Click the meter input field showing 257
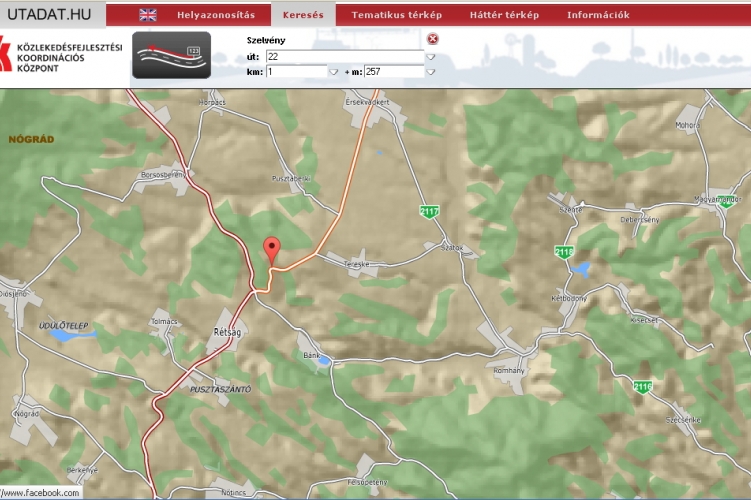The width and height of the screenshot is (751, 500). (x=392, y=72)
